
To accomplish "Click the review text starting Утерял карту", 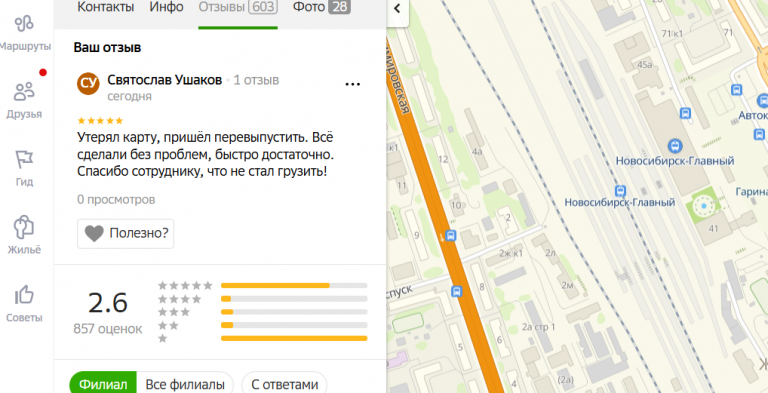I will 206,154.
